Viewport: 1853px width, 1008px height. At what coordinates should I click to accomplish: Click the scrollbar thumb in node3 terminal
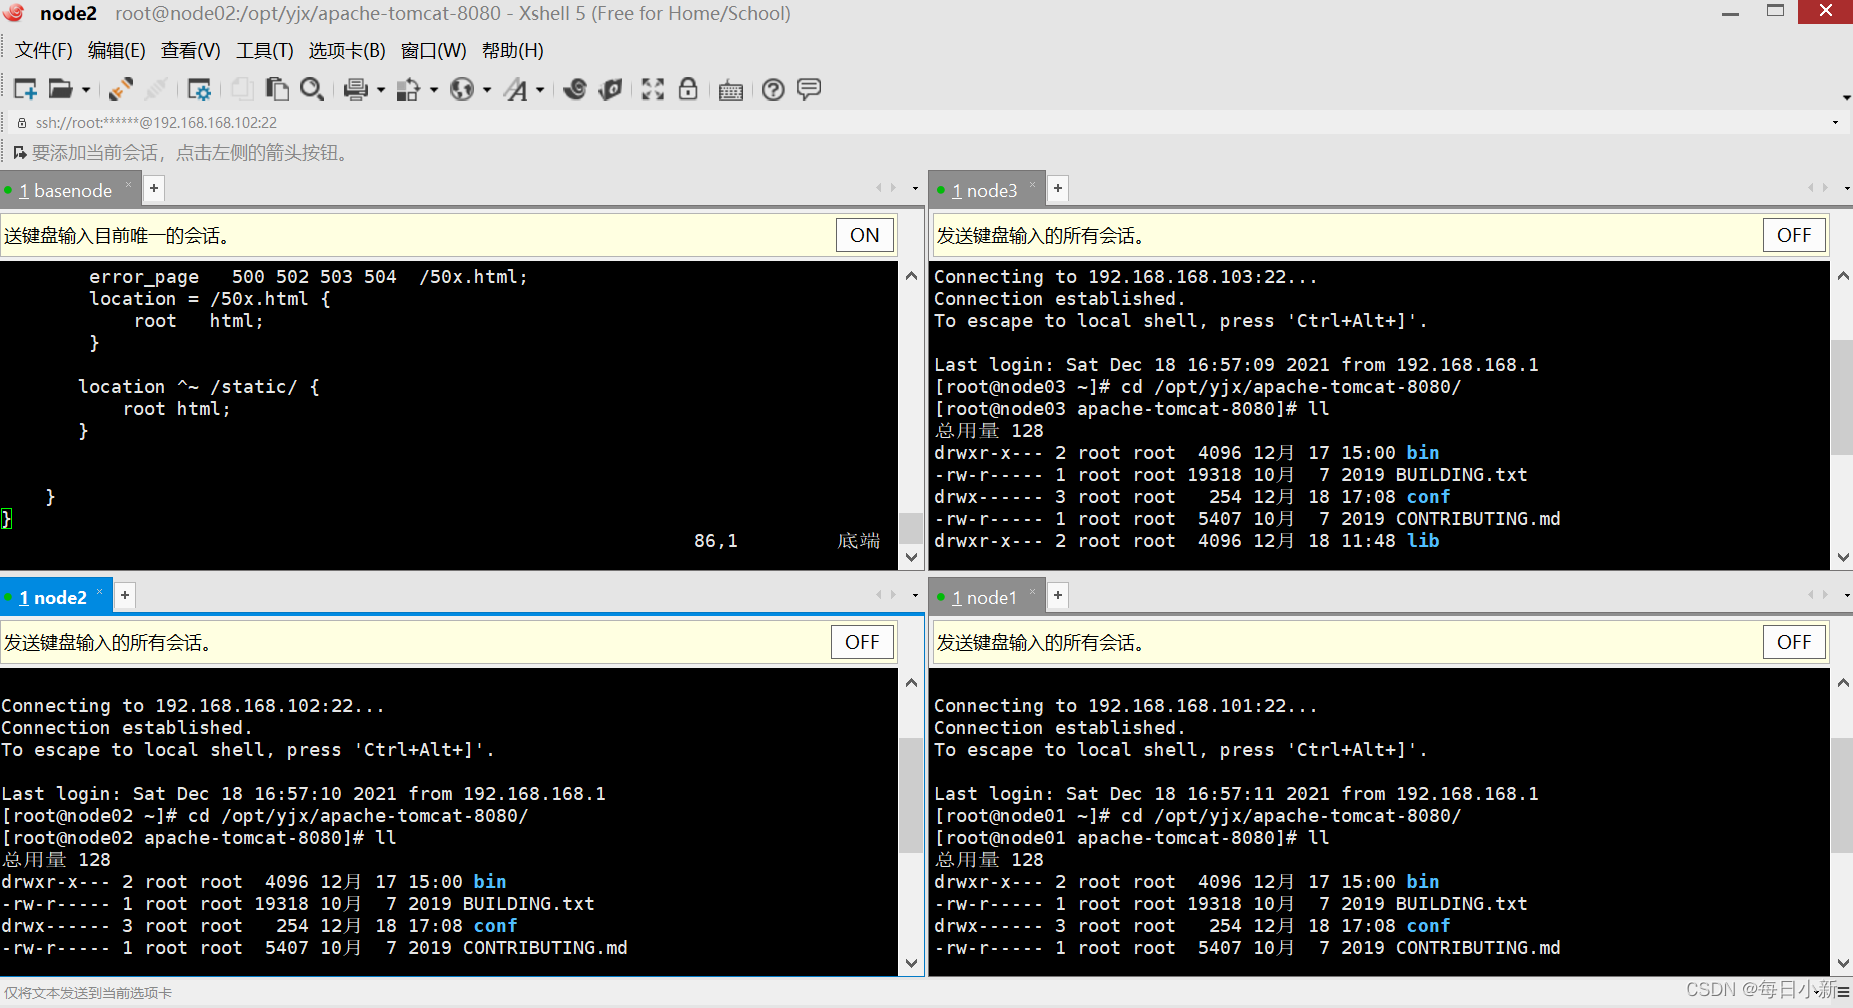(1842, 397)
